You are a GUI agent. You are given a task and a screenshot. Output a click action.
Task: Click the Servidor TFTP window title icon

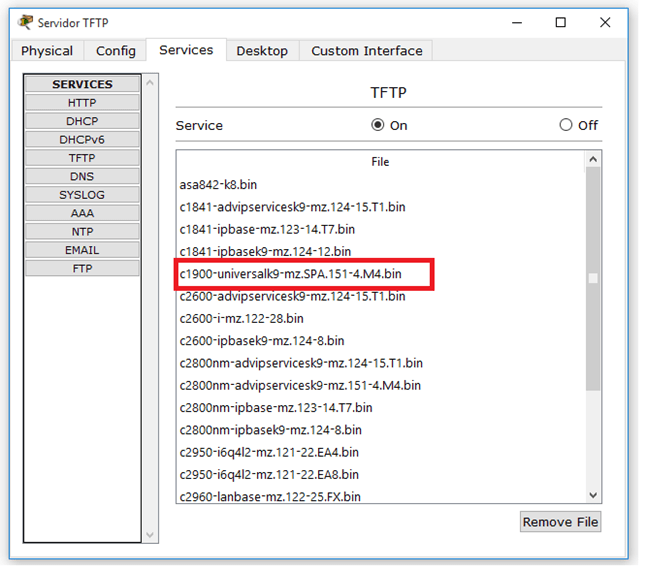point(25,22)
